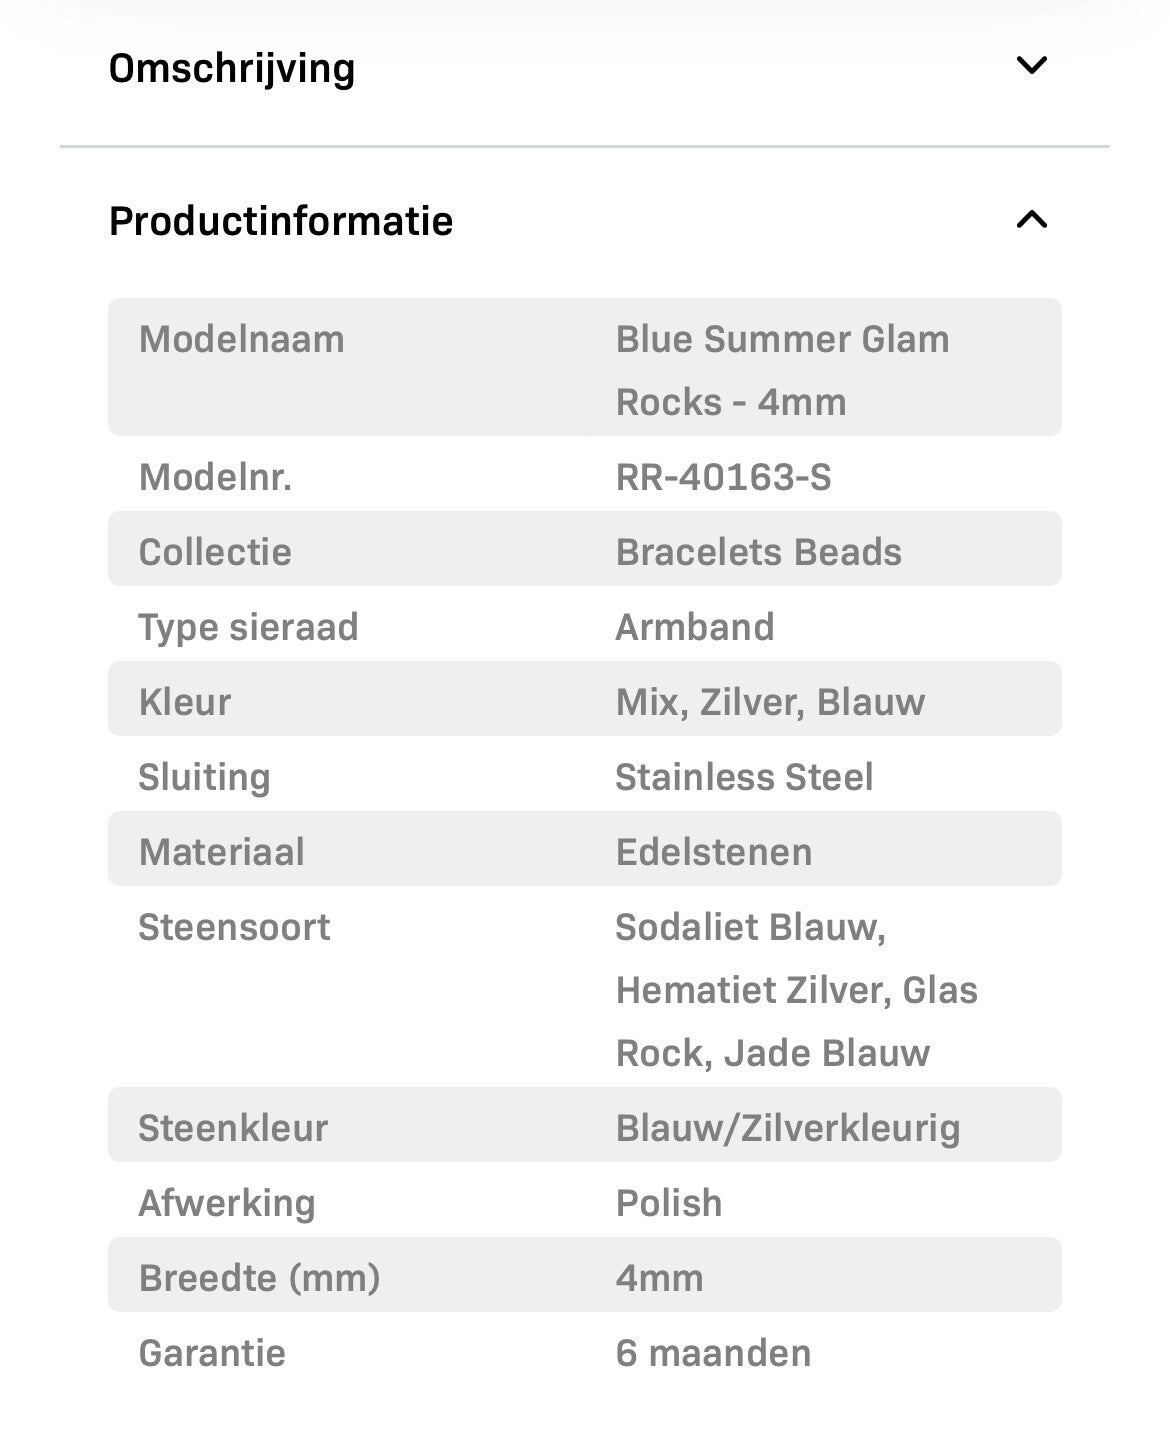Viewport: 1170px width, 1444px height.
Task: Click the Bracelets Beads collection value
Action: (x=759, y=552)
